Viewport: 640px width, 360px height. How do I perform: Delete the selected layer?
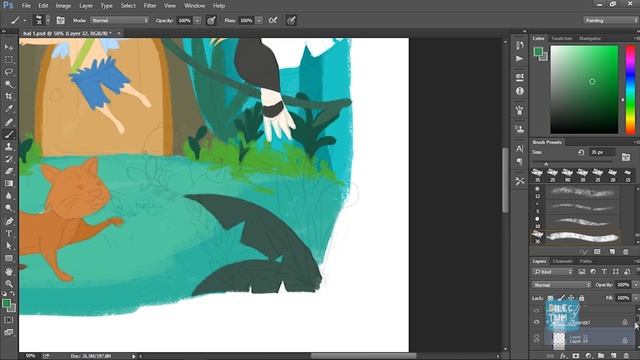pyautogui.click(x=627, y=356)
